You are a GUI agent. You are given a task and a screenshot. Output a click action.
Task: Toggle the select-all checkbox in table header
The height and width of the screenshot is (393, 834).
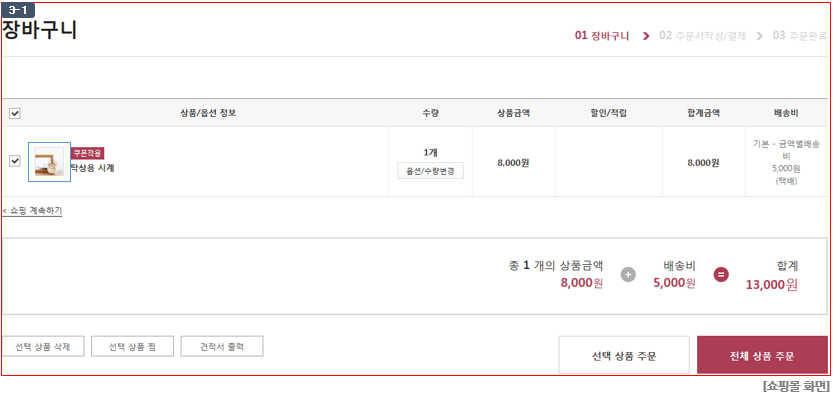[15, 113]
